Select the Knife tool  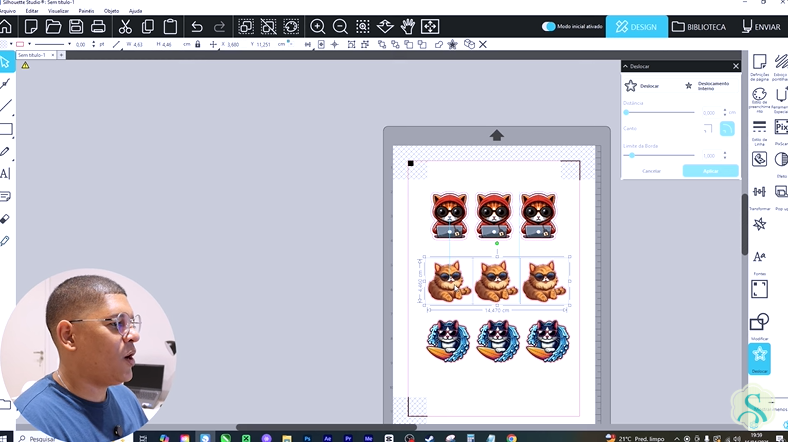(x=5, y=241)
